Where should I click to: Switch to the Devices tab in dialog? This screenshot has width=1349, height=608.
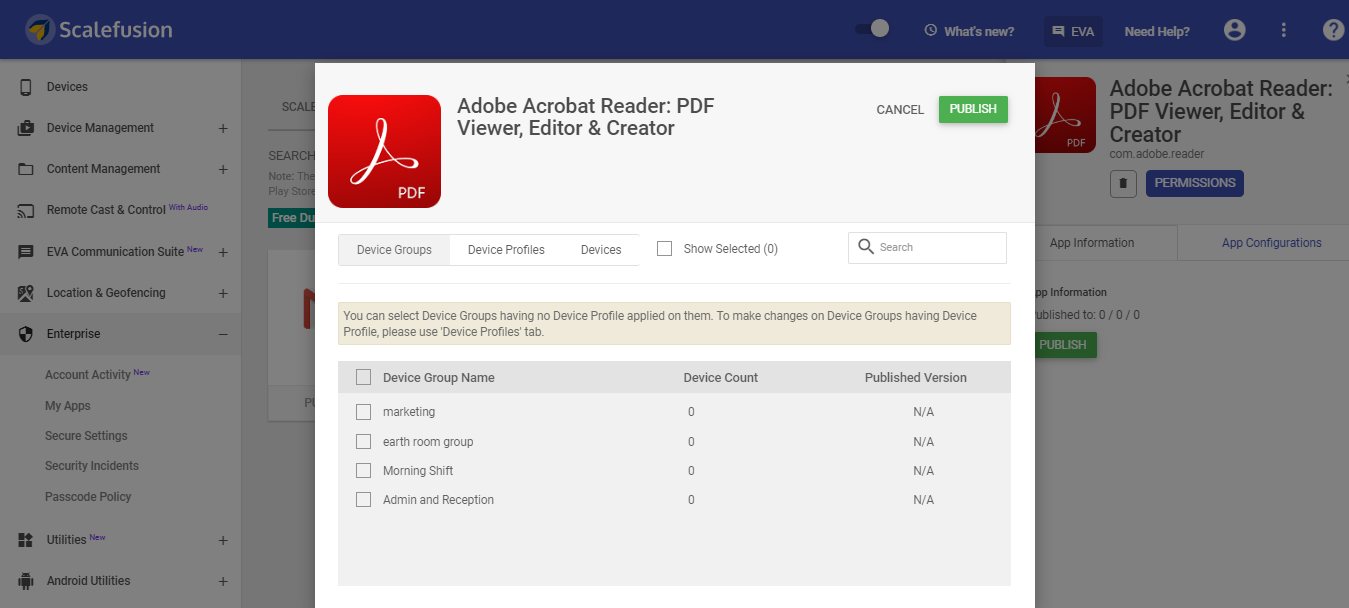tap(601, 250)
